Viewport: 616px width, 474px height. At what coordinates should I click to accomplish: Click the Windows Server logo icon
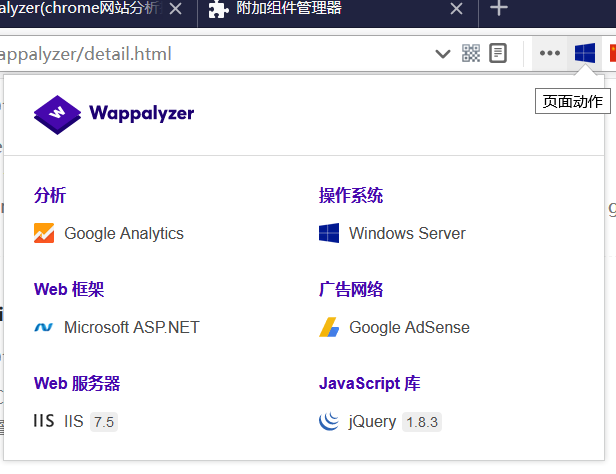click(329, 233)
